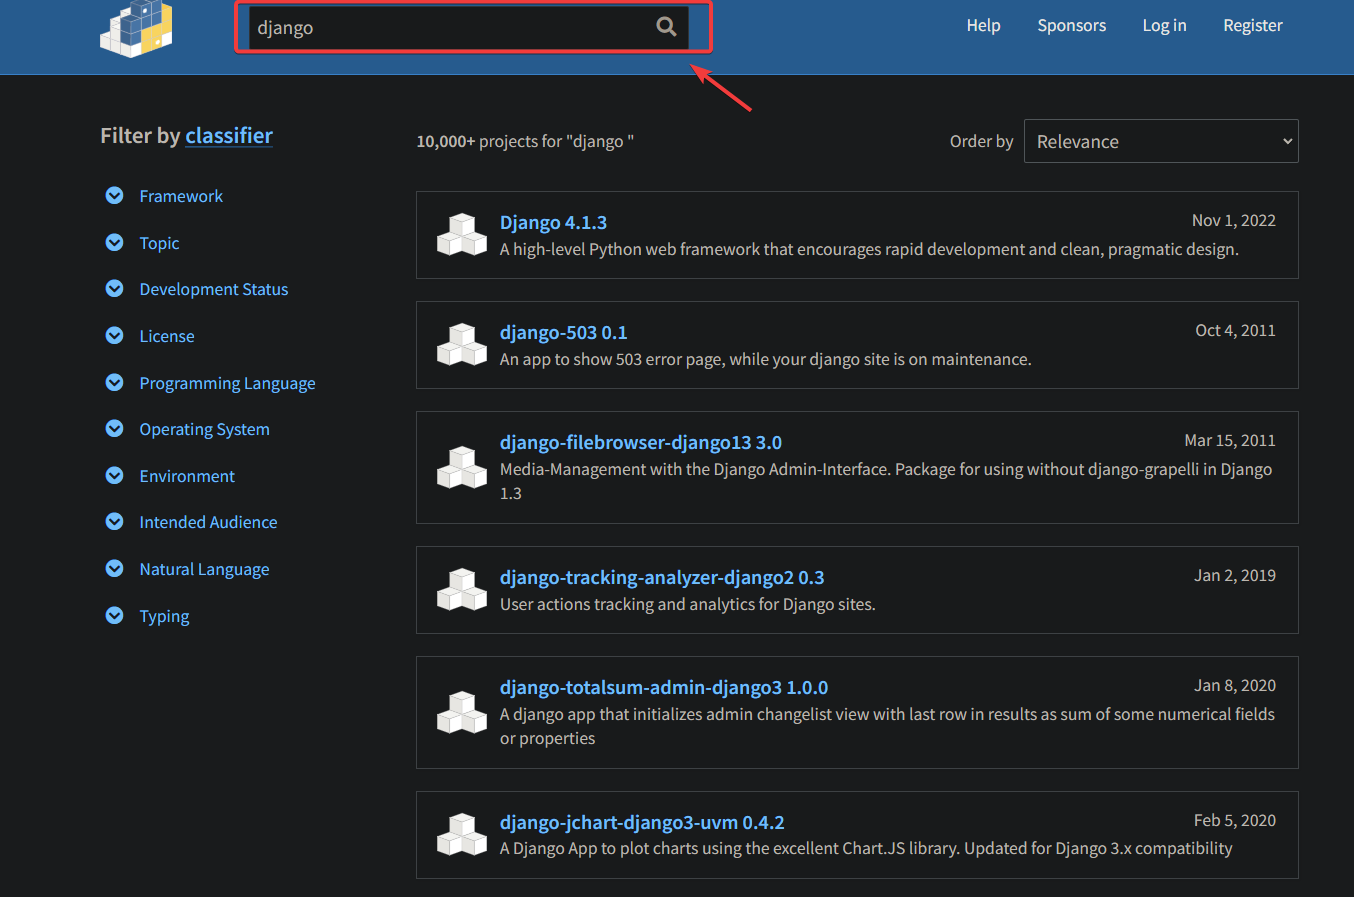
Task: Expand the Intended Audience chevron
Action: [x=115, y=521]
